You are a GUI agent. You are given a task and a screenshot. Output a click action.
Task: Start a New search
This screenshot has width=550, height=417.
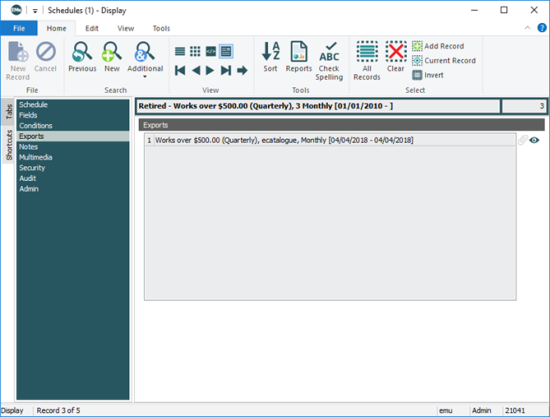coord(112,56)
